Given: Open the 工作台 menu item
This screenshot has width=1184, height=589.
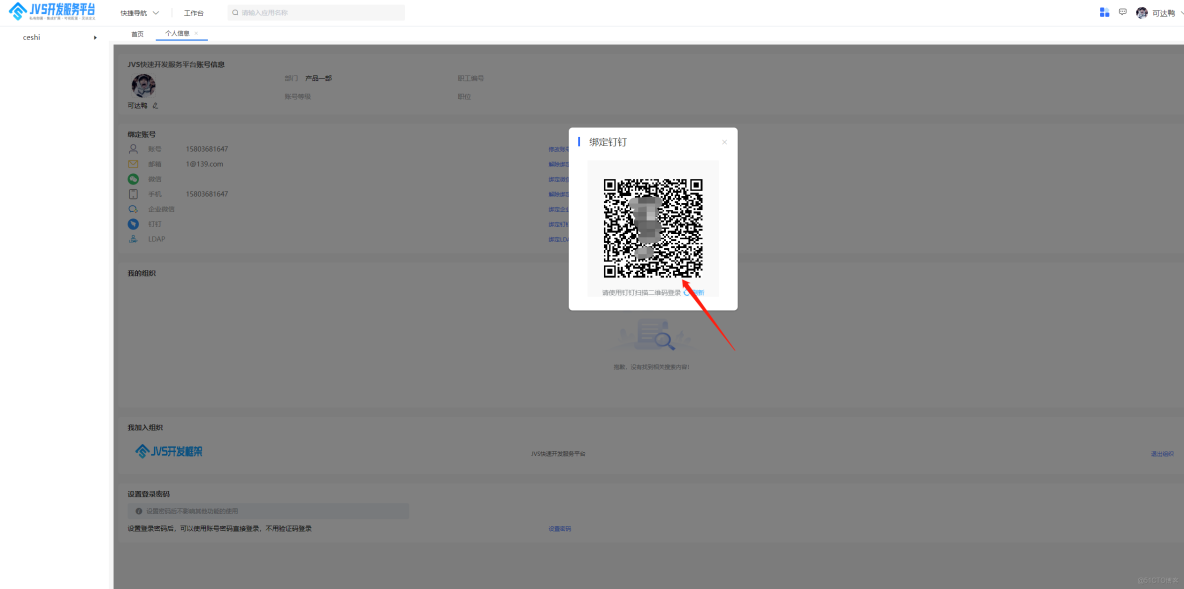Looking at the screenshot, I should [x=194, y=14].
